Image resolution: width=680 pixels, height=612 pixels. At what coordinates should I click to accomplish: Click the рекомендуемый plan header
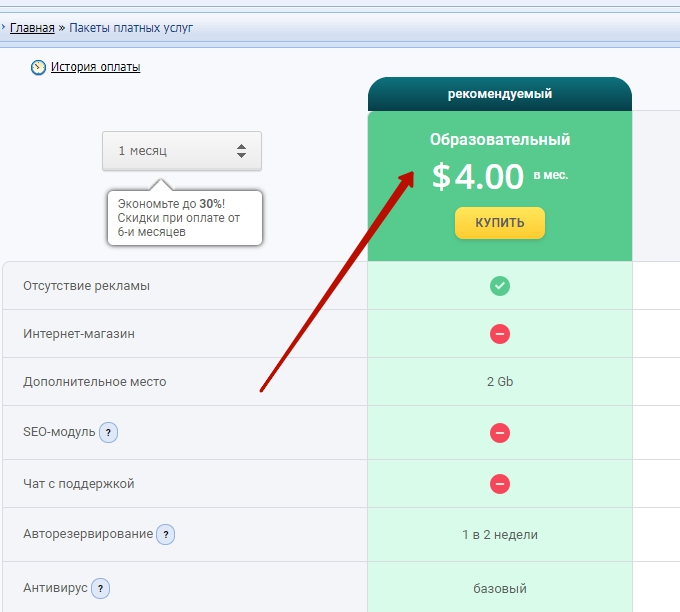tap(500, 94)
